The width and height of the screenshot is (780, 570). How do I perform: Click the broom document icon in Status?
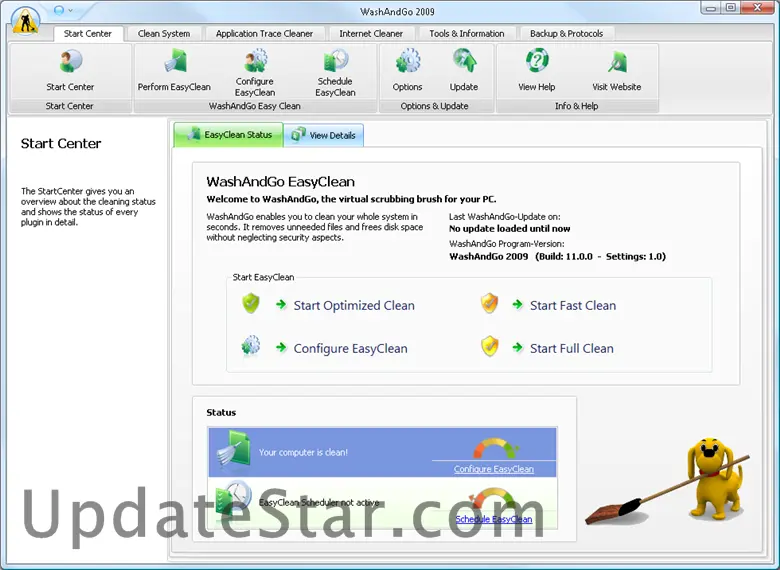[234, 449]
